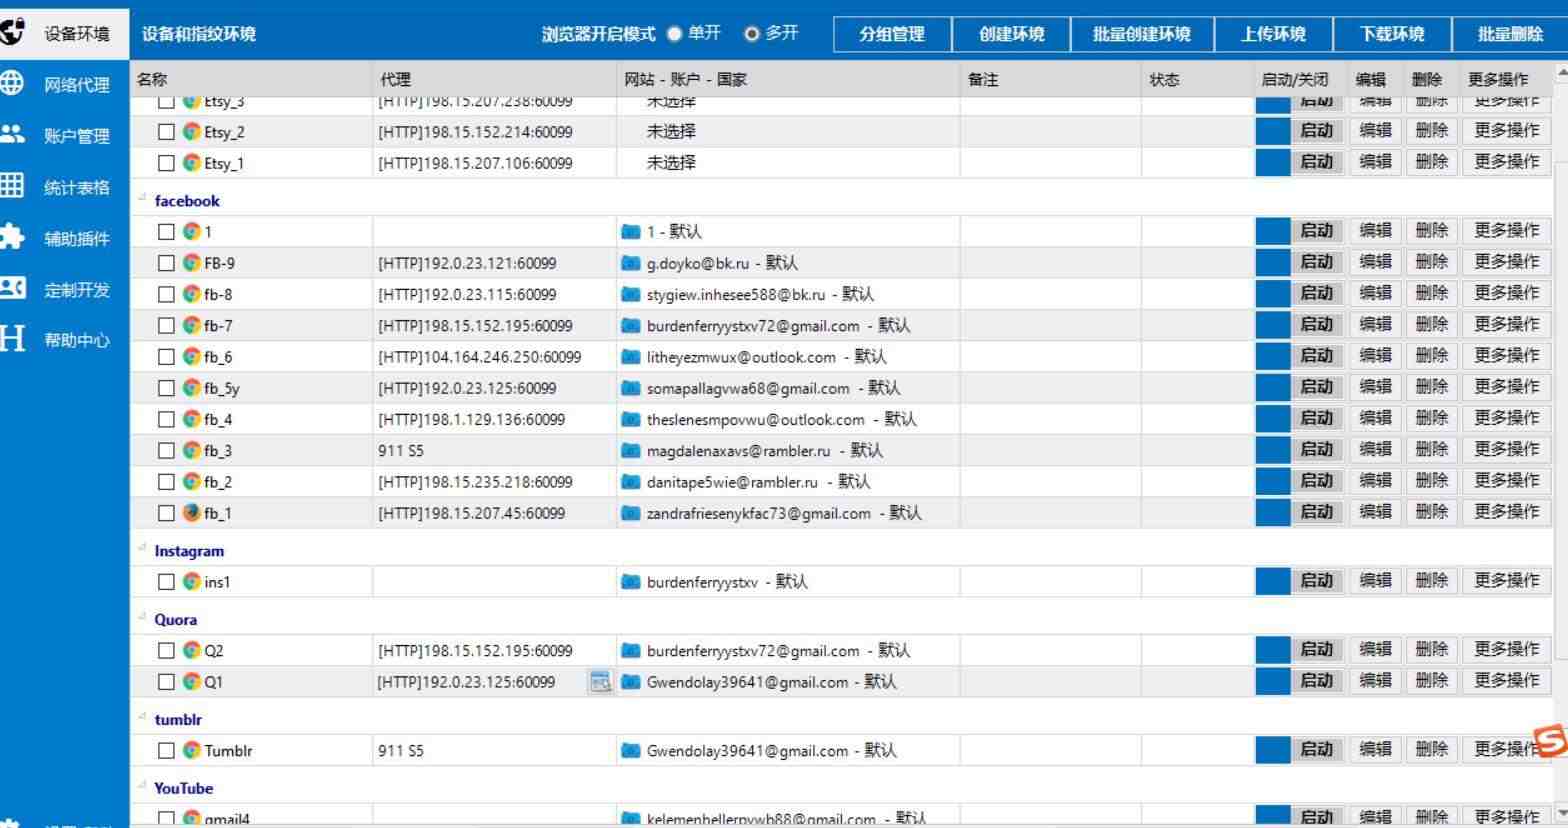Screen dimensions: 1568x828
Task: Check the box for Tumblr
Action: point(167,751)
